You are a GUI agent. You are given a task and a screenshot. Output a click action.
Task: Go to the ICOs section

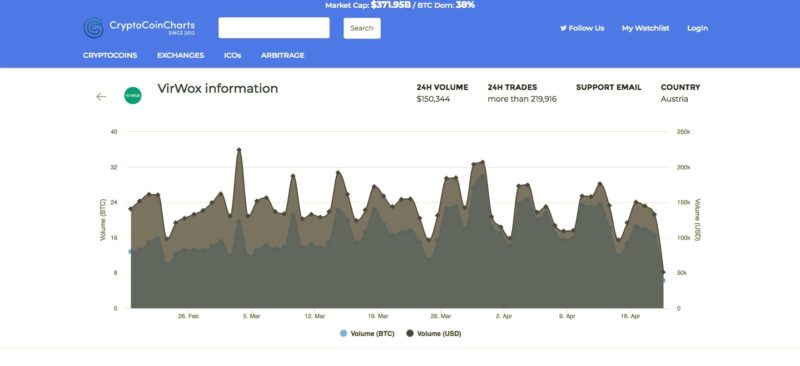click(x=233, y=55)
